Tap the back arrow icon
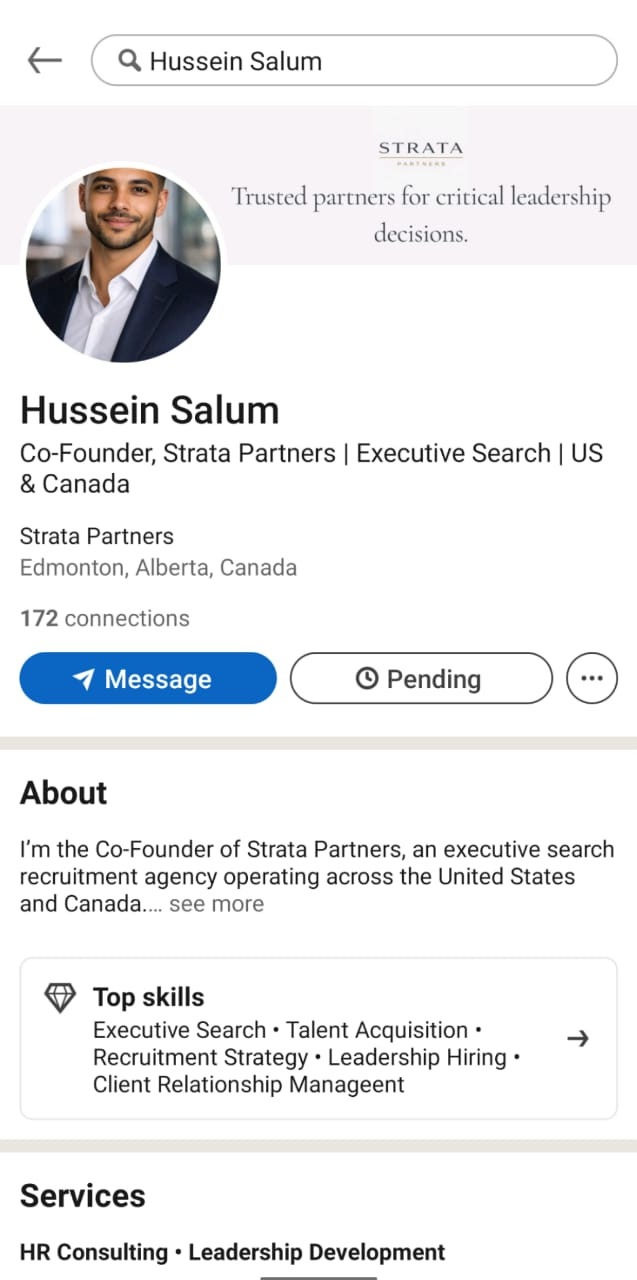Viewport: 637px width, 1280px height. 44,61
